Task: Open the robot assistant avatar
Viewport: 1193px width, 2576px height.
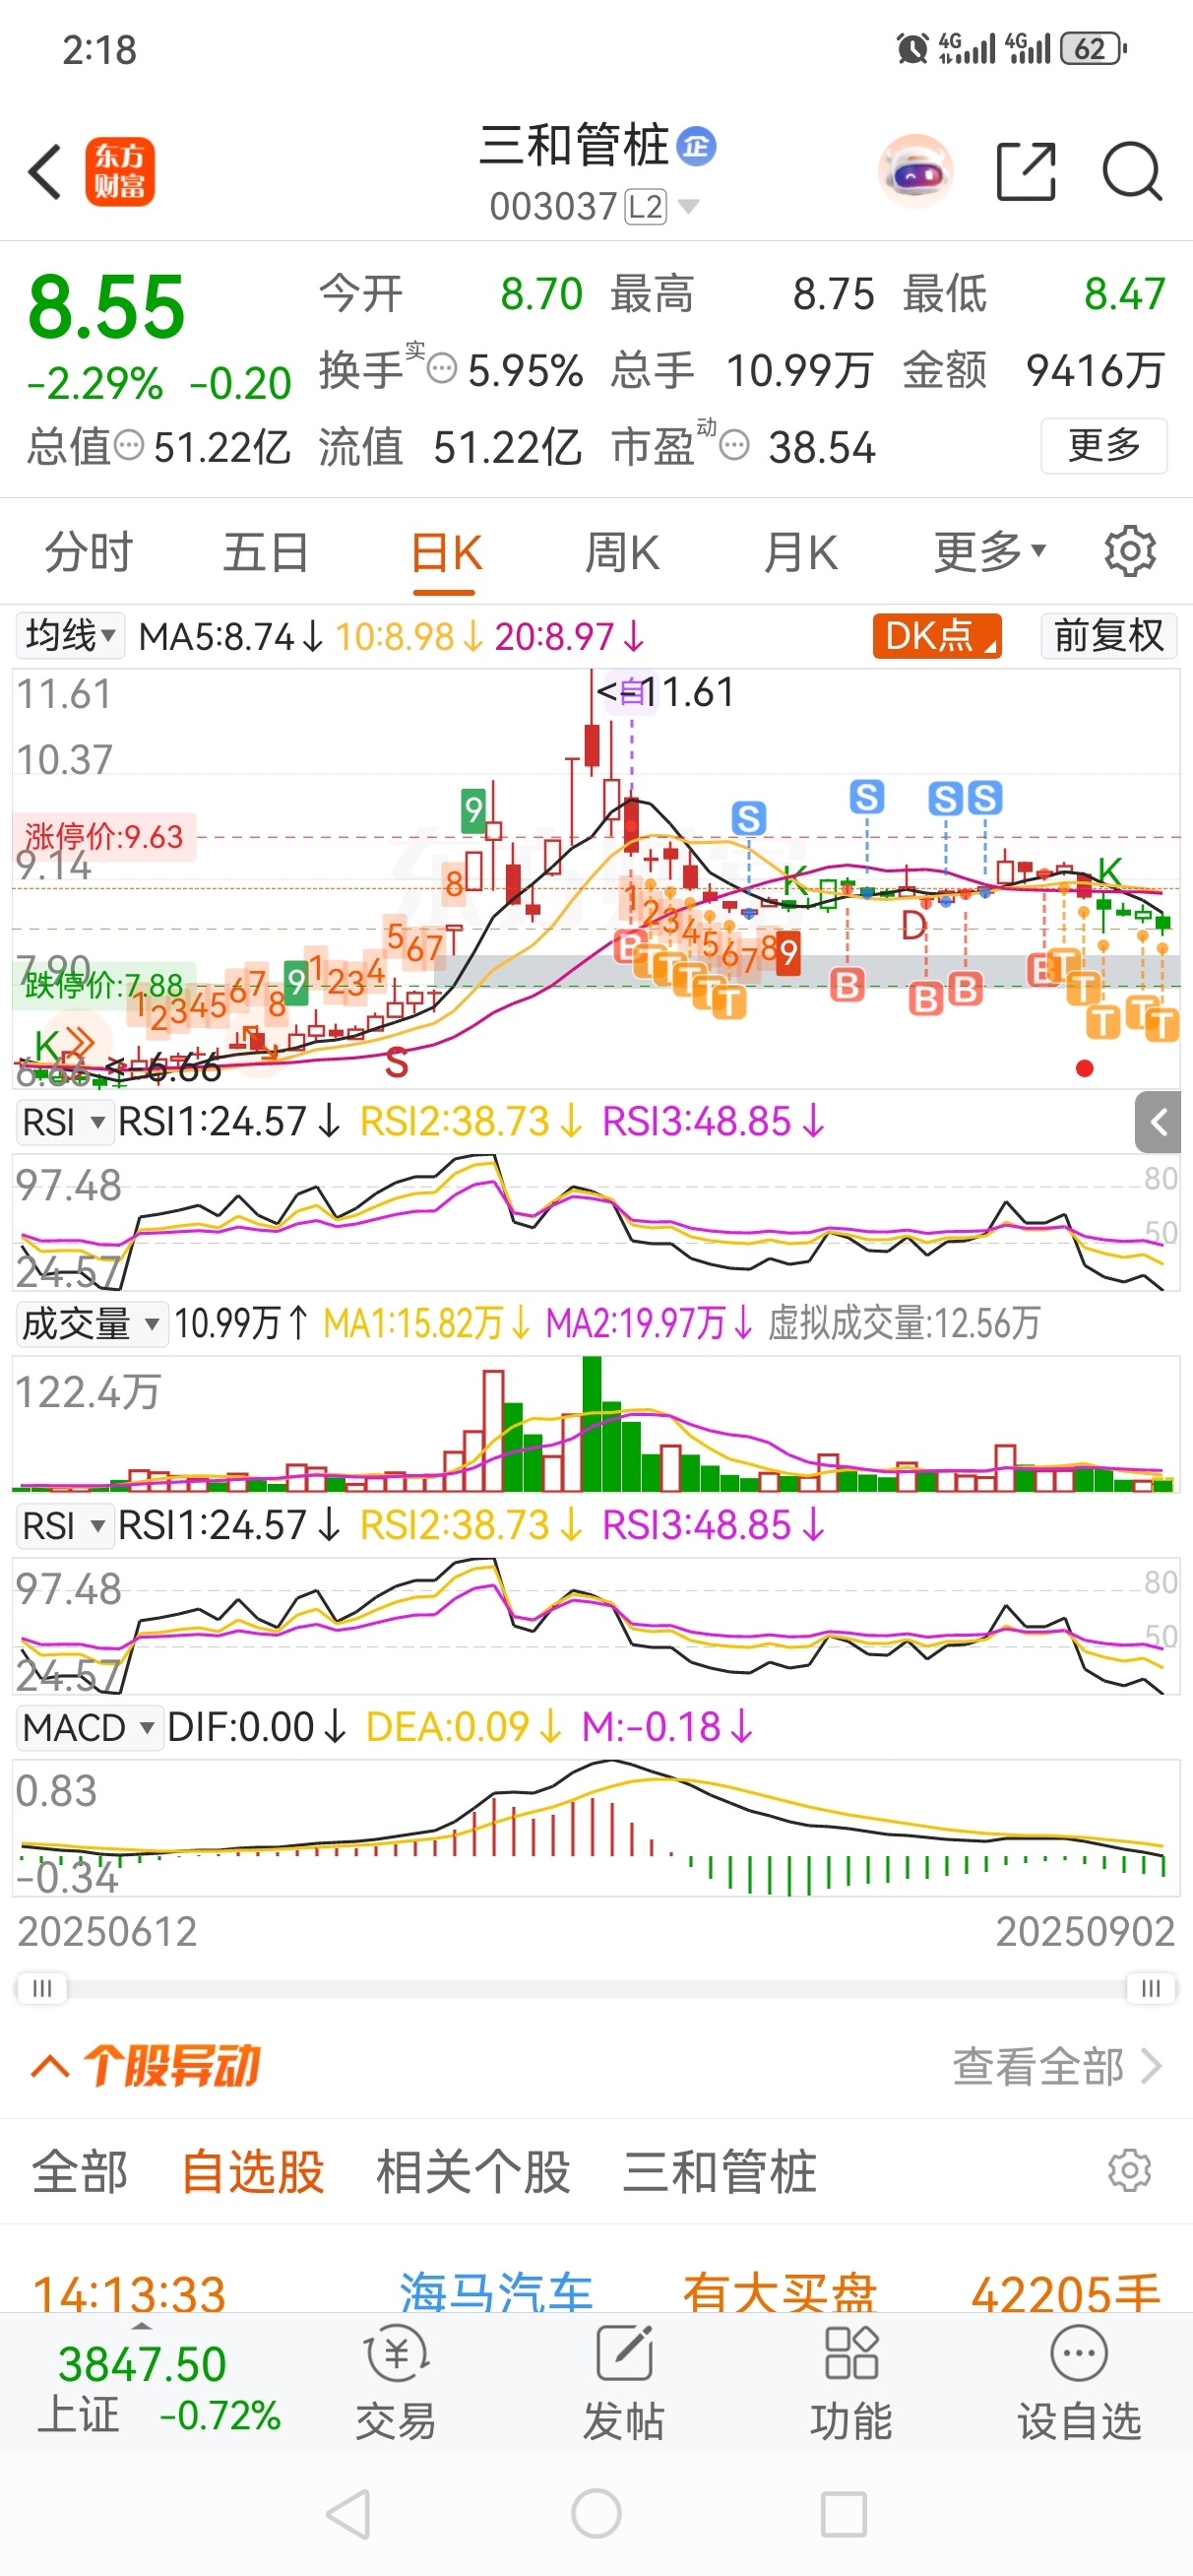Action: tap(915, 171)
